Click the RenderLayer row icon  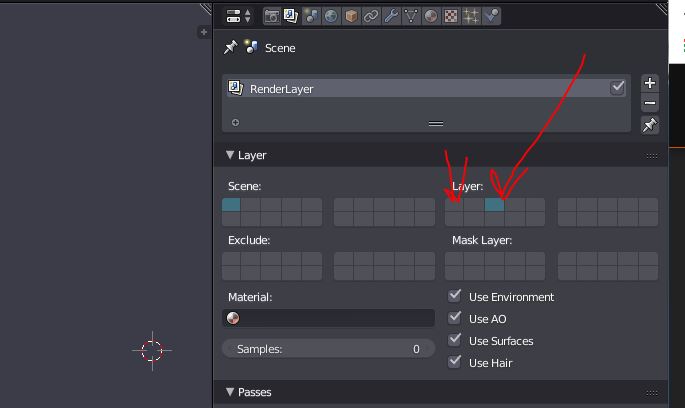pos(235,88)
